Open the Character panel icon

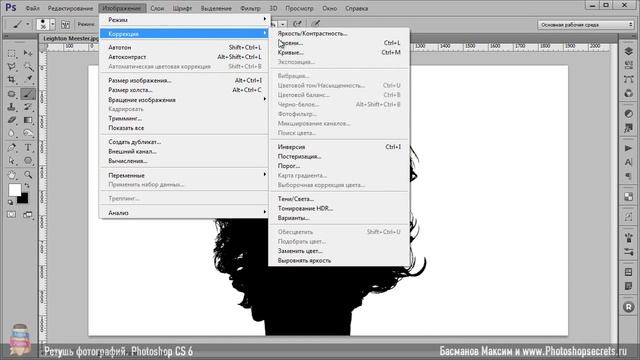(629, 162)
